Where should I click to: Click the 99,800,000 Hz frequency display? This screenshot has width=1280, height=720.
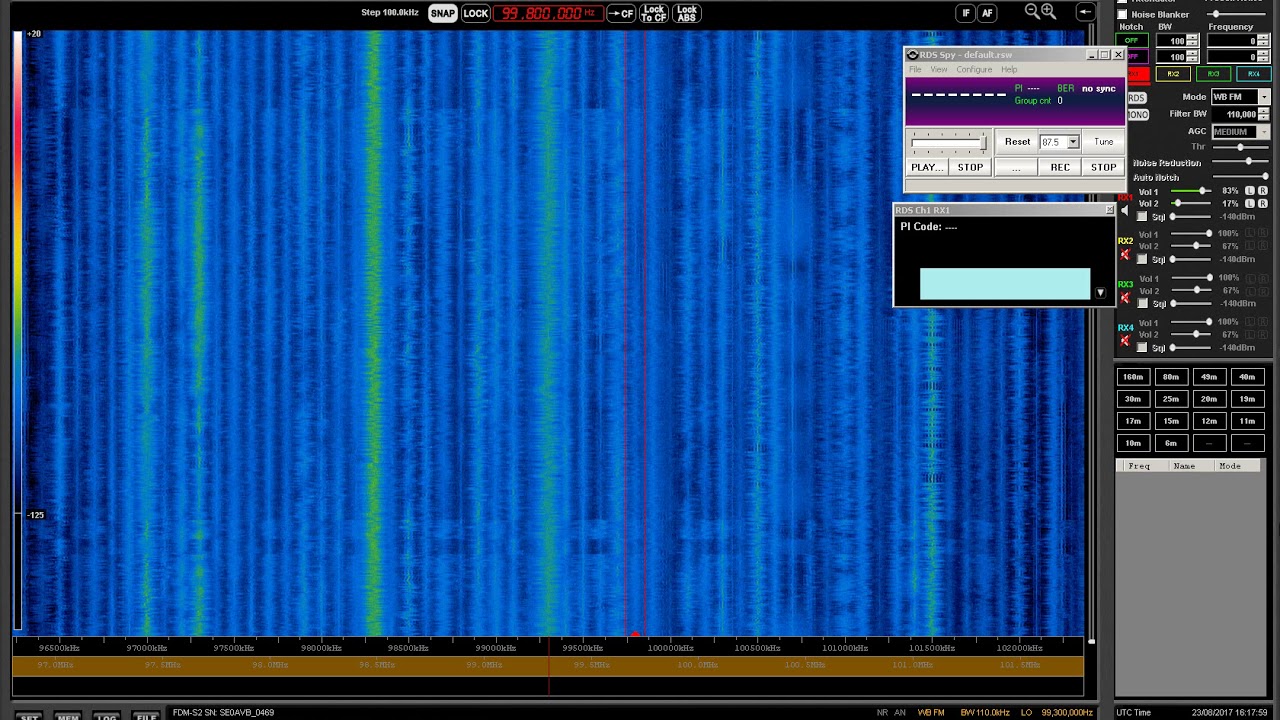548,13
